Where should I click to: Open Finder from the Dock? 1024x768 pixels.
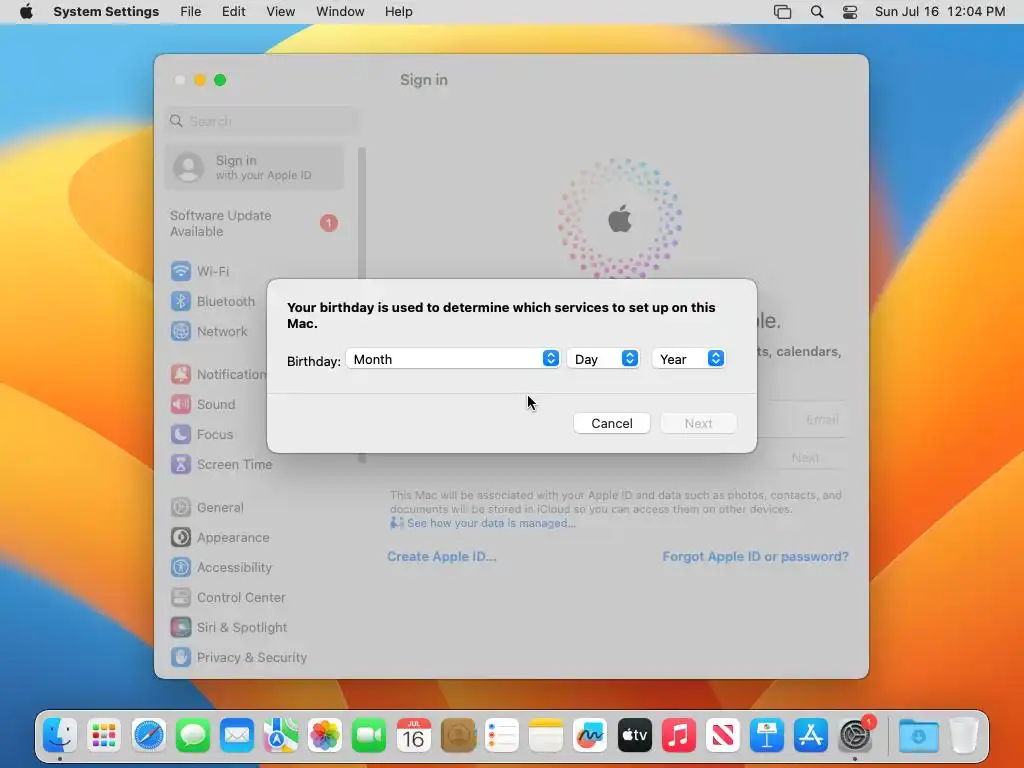tap(60, 736)
